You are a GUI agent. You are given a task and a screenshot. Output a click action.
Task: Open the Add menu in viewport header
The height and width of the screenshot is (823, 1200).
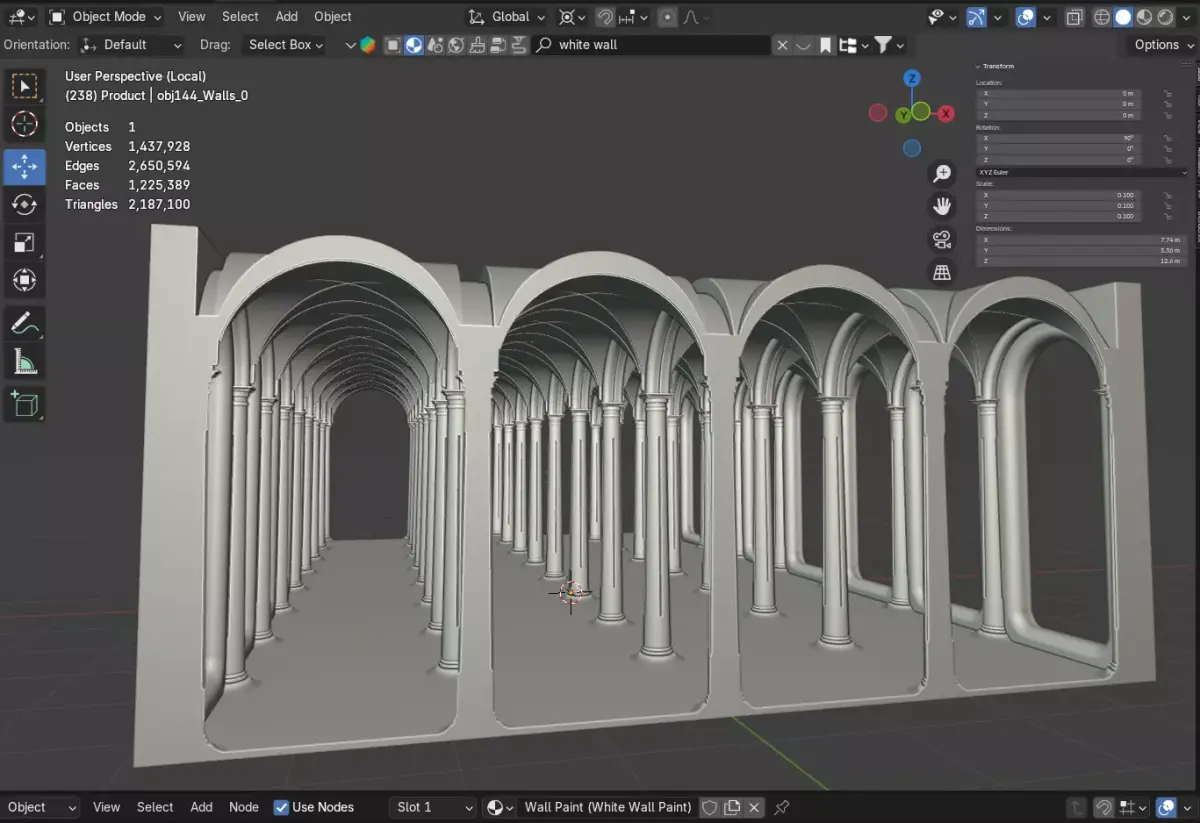tap(286, 17)
